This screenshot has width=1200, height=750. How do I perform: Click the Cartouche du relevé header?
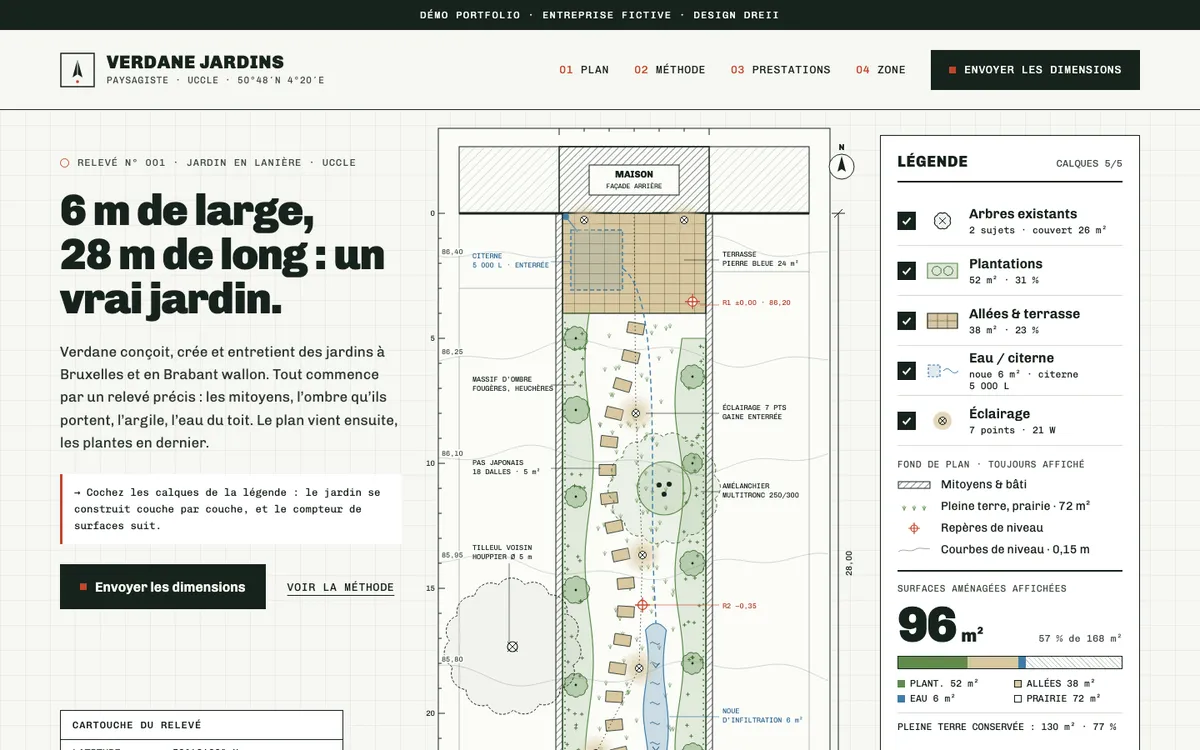tap(201, 725)
